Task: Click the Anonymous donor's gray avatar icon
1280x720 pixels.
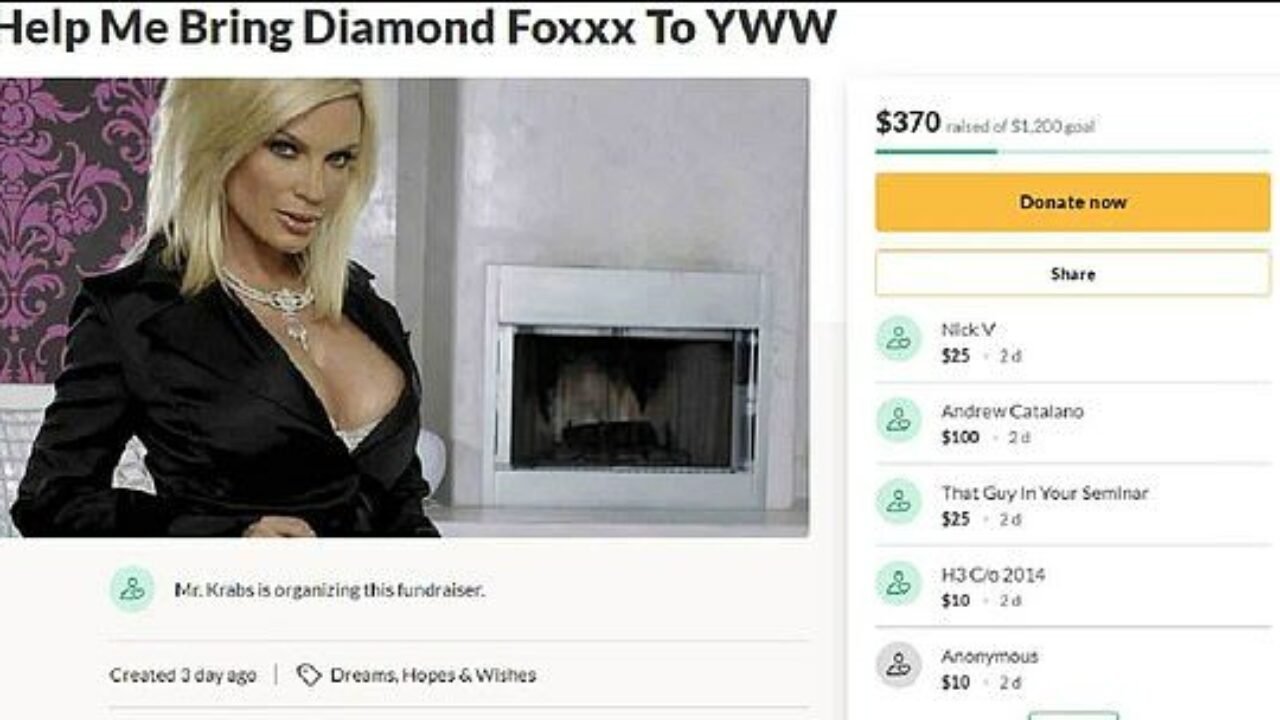Action: [x=898, y=666]
